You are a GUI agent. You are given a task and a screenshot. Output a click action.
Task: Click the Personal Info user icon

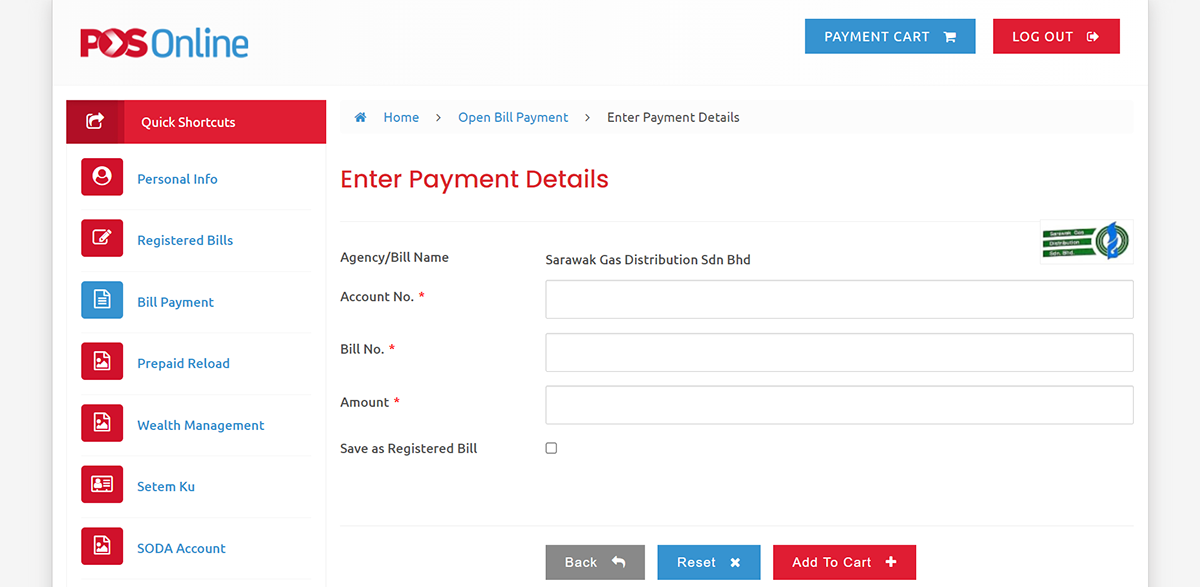click(x=102, y=177)
